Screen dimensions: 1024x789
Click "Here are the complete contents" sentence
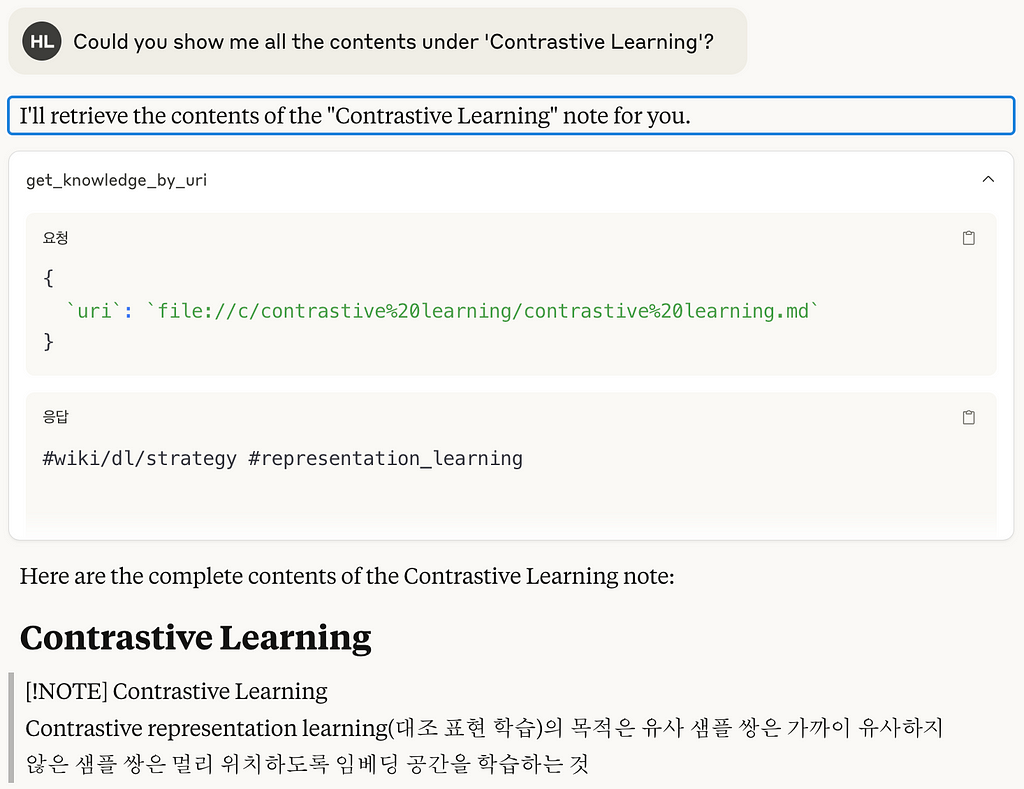point(347,576)
